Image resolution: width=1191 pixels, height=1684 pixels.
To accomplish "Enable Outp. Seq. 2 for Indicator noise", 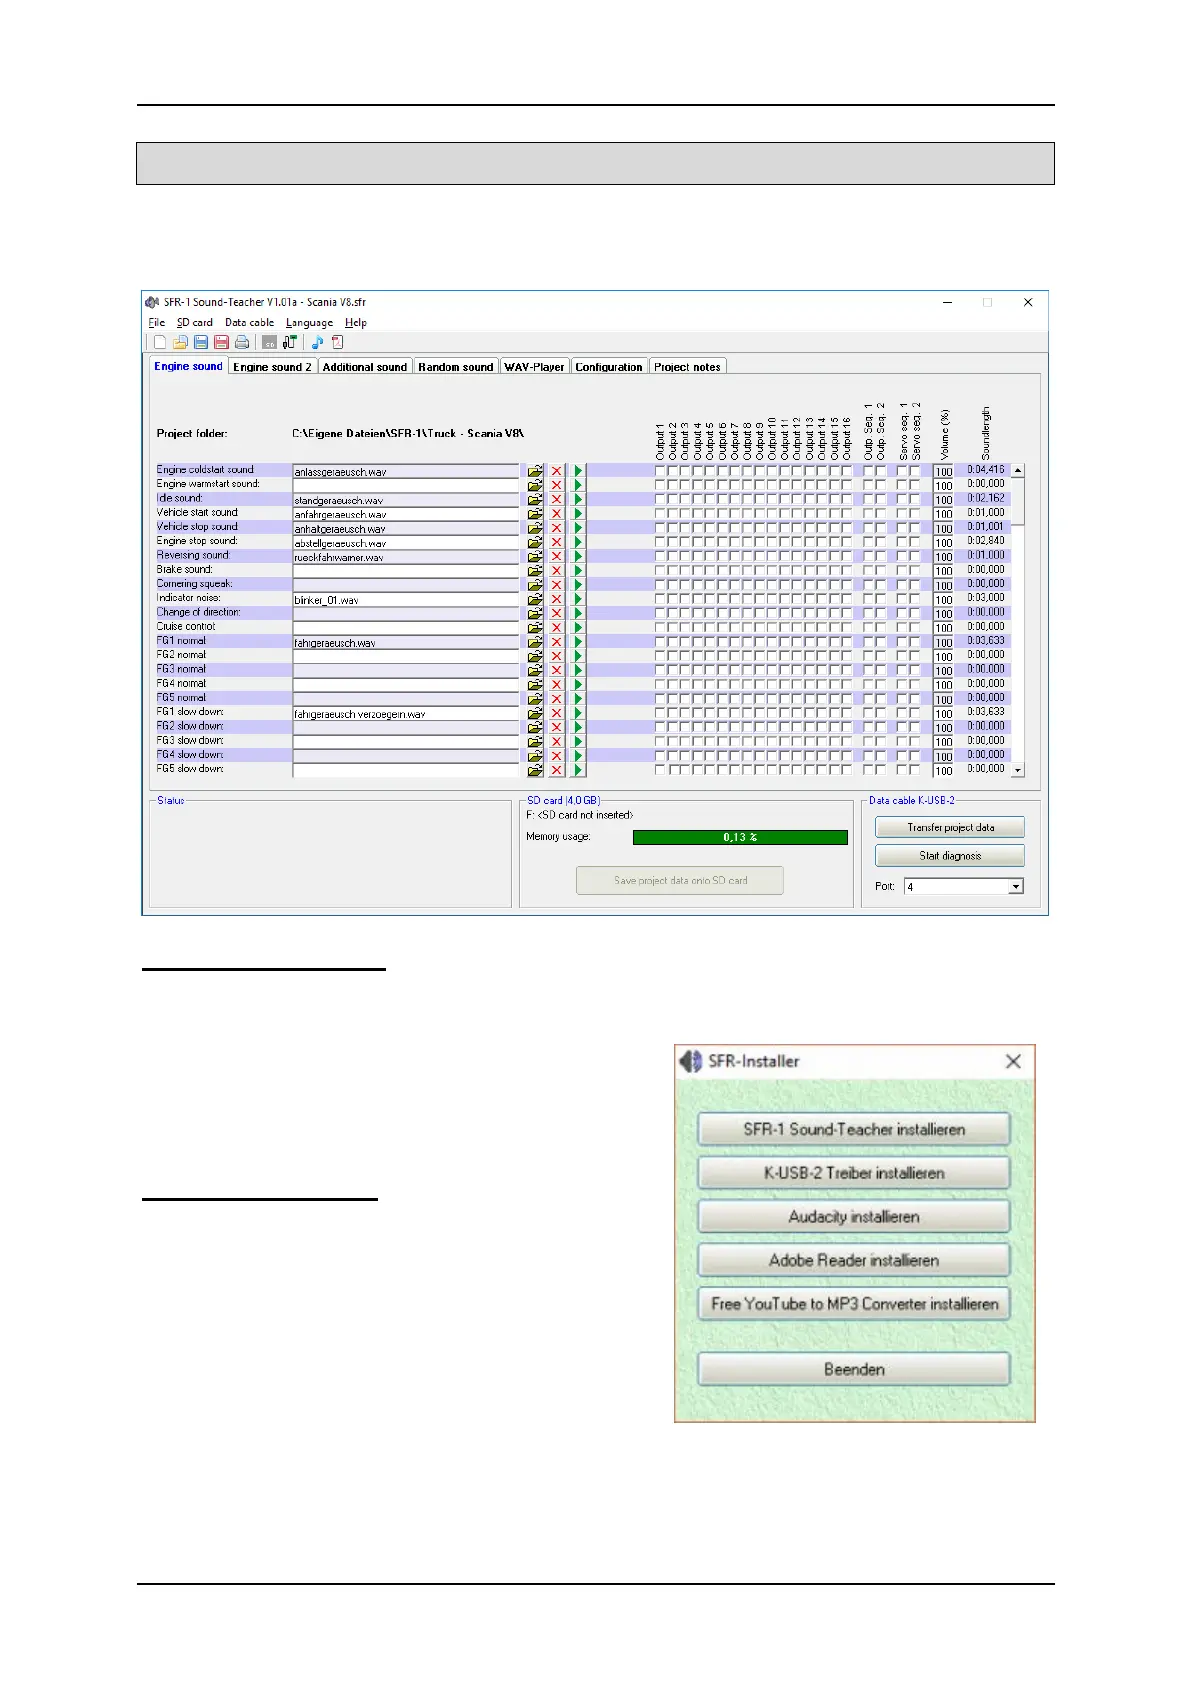I will point(881,599).
